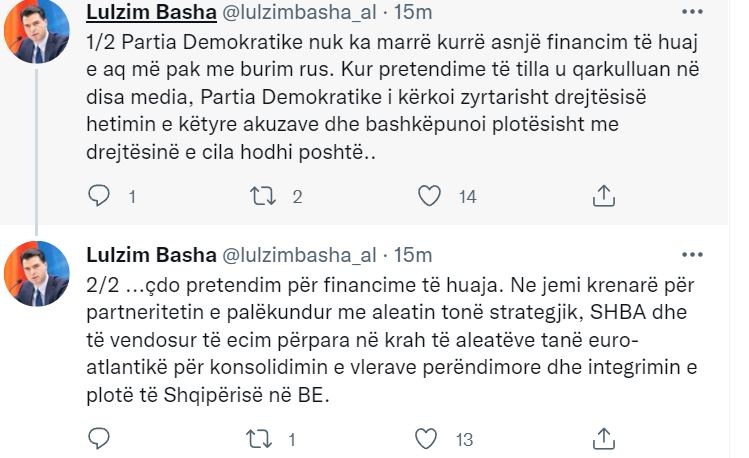
Task: Open the second tweet's 15m timestamp
Action: point(414,253)
